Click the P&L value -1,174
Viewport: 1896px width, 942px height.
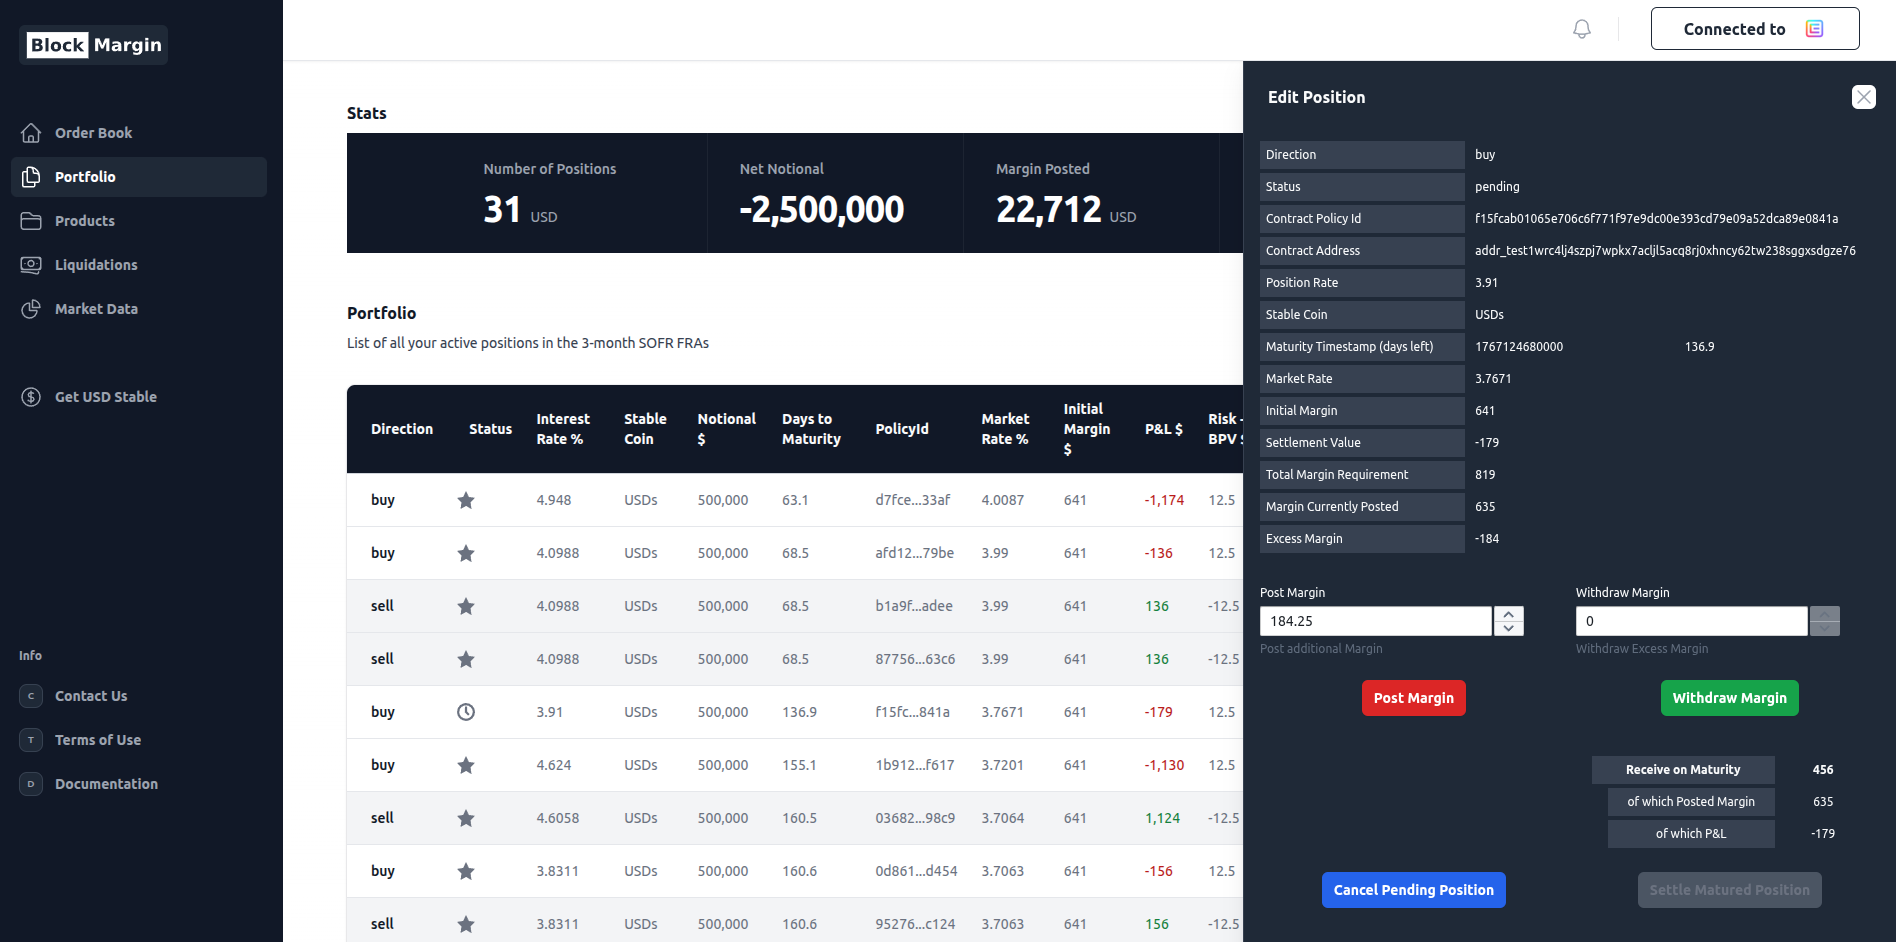[x=1164, y=500]
